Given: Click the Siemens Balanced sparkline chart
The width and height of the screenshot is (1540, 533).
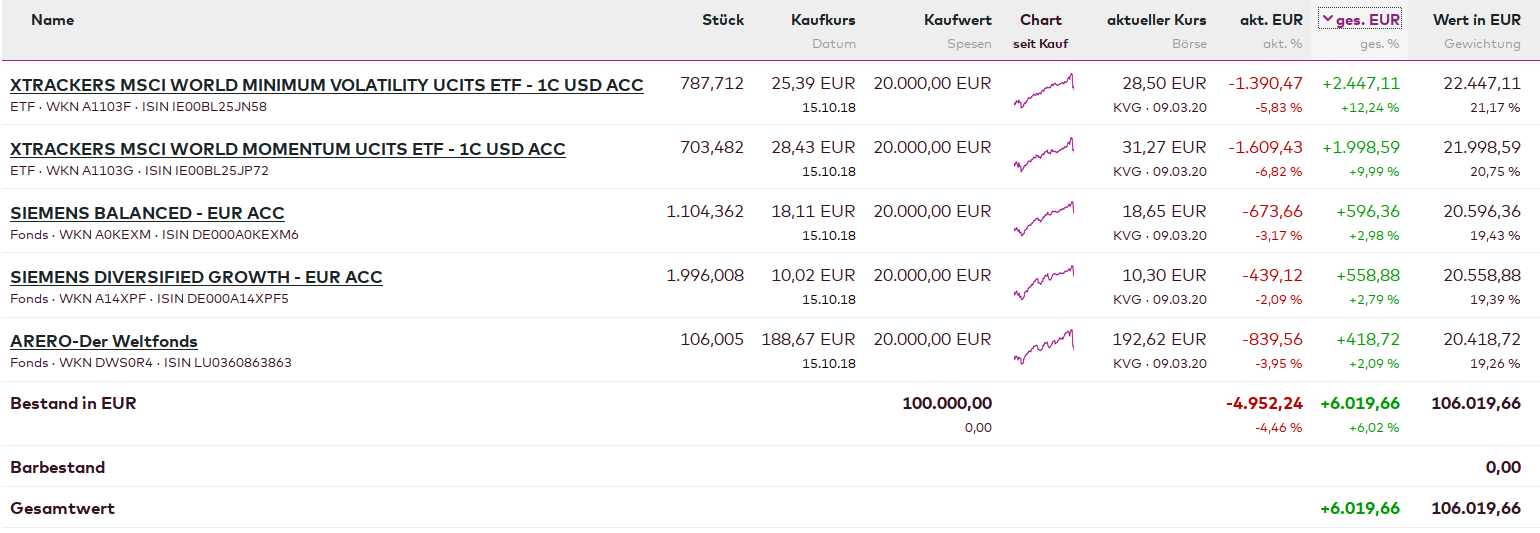Looking at the screenshot, I should pos(1043,219).
